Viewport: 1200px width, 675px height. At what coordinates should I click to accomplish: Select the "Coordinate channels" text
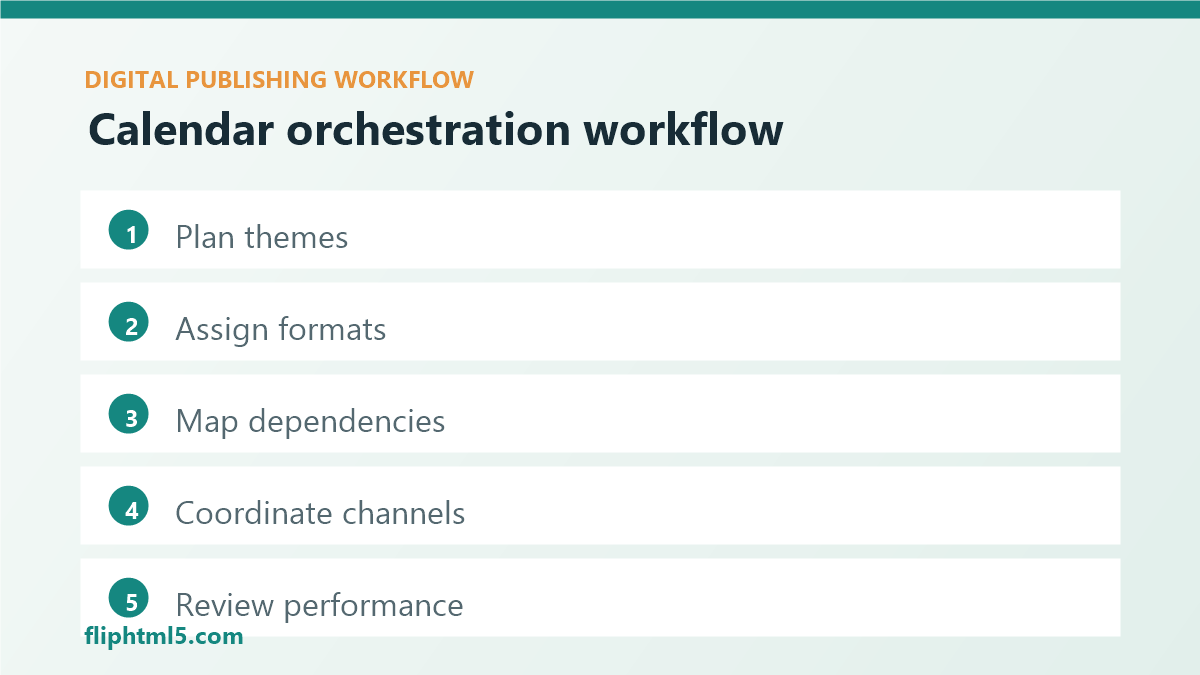(321, 513)
